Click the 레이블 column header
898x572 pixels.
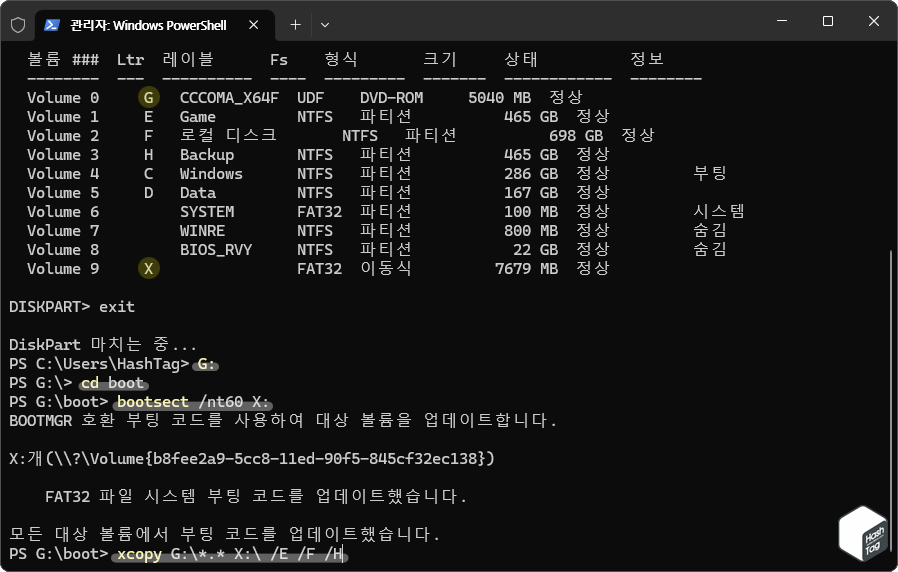(188, 59)
